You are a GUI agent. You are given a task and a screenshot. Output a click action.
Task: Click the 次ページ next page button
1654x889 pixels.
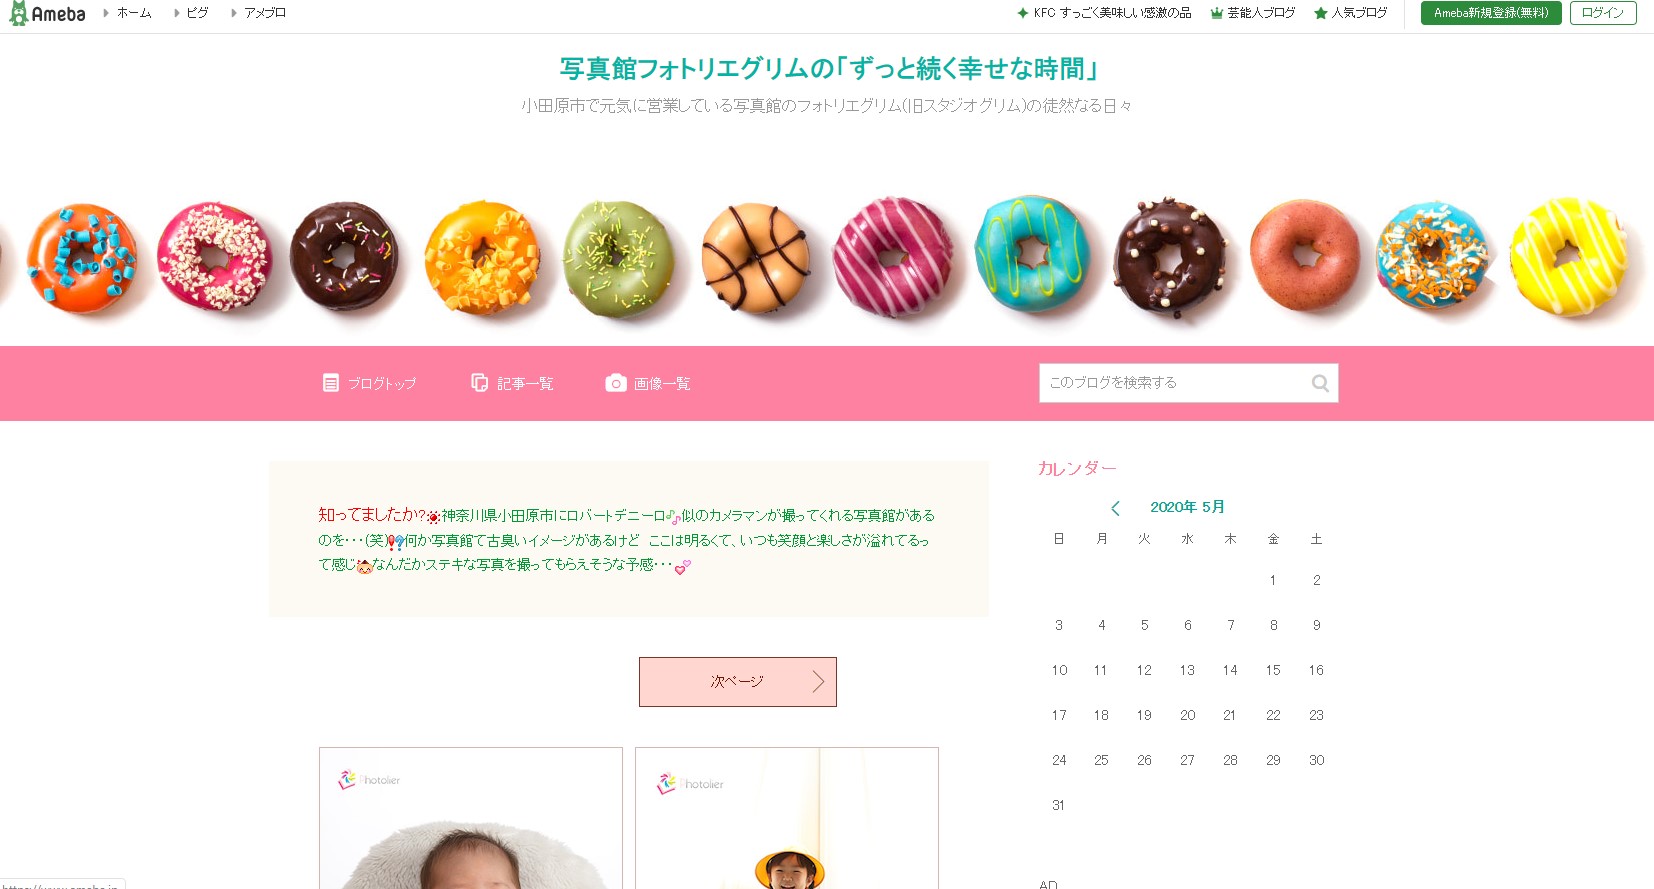tap(738, 682)
